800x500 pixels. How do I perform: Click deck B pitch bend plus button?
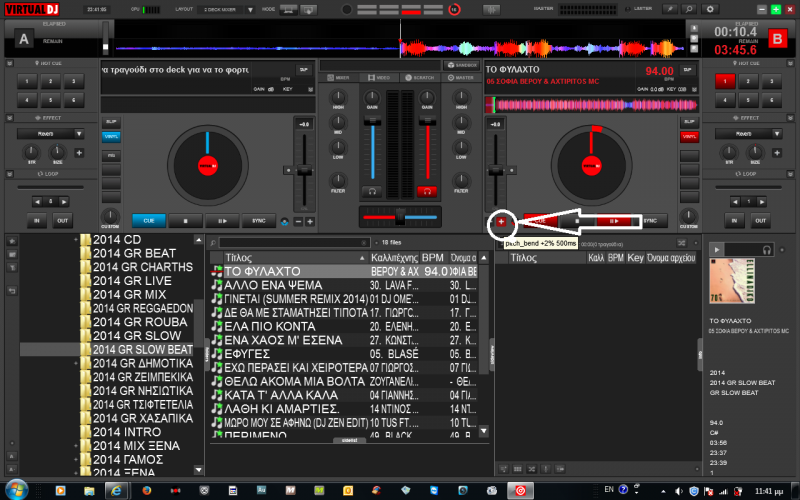[x=501, y=221]
